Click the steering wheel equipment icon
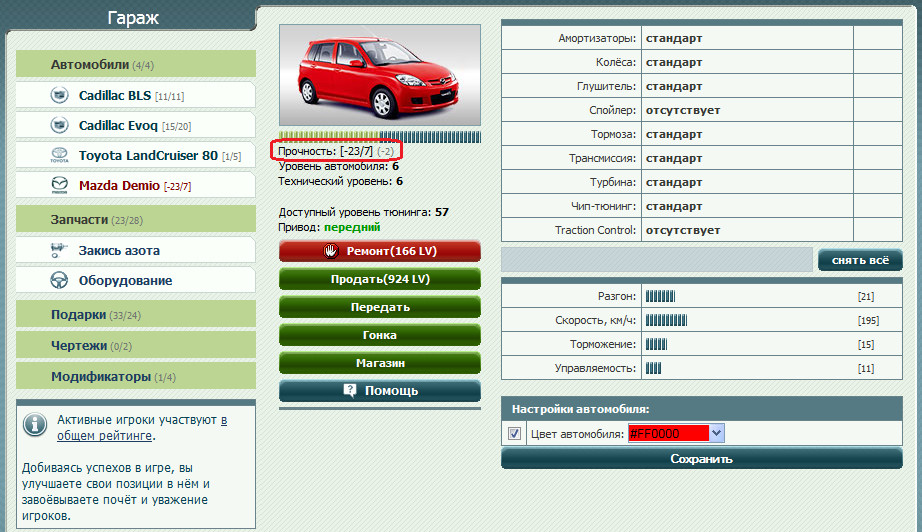The width and height of the screenshot is (922, 532). click(59, 280)
